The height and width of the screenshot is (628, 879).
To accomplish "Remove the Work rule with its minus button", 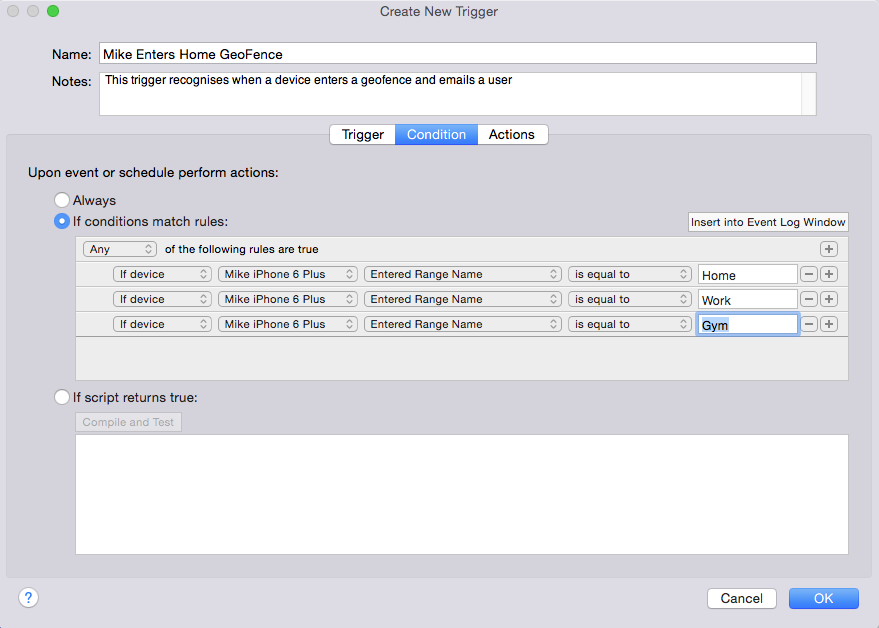I will tap(808, 299).
